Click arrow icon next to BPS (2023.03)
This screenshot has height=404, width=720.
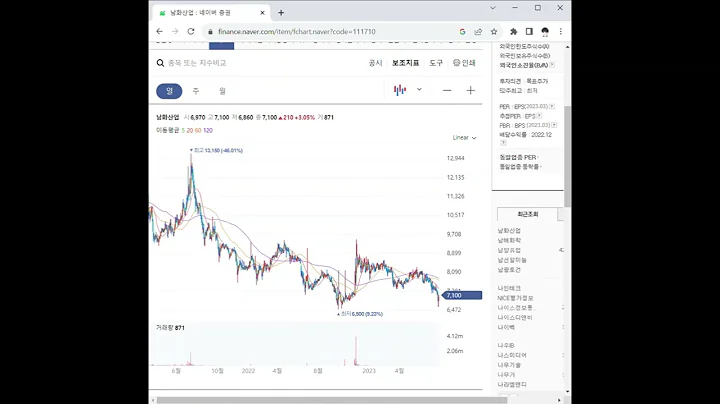point(554,125)
